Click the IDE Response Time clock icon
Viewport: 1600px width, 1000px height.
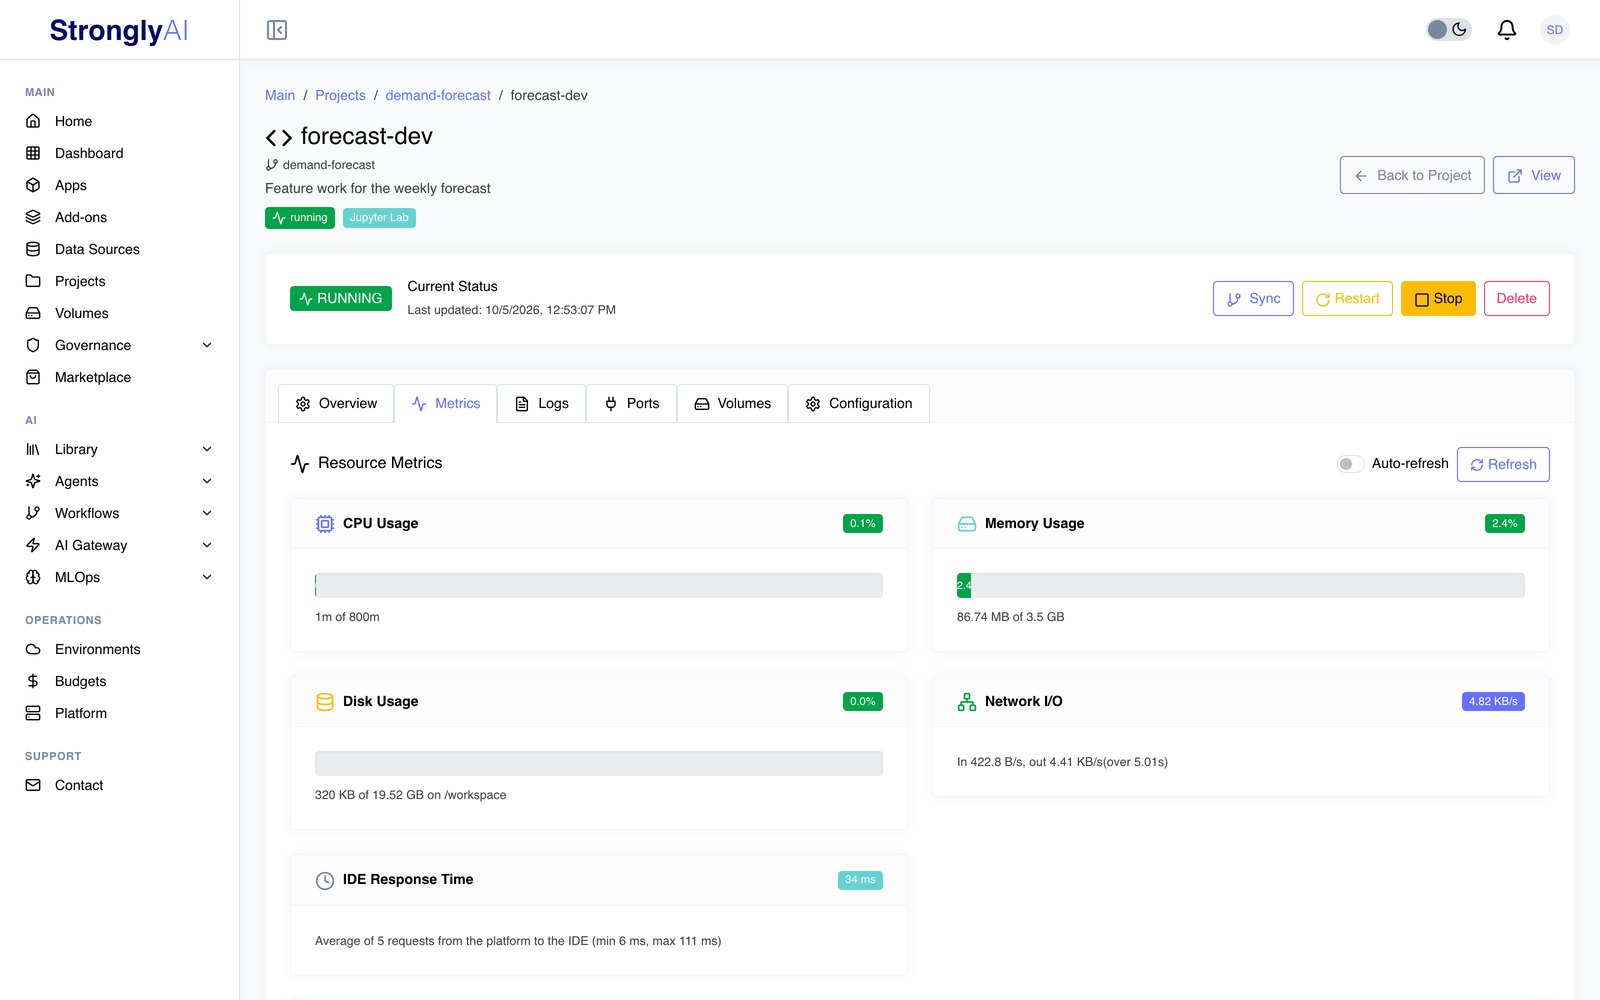click(325, 881)
